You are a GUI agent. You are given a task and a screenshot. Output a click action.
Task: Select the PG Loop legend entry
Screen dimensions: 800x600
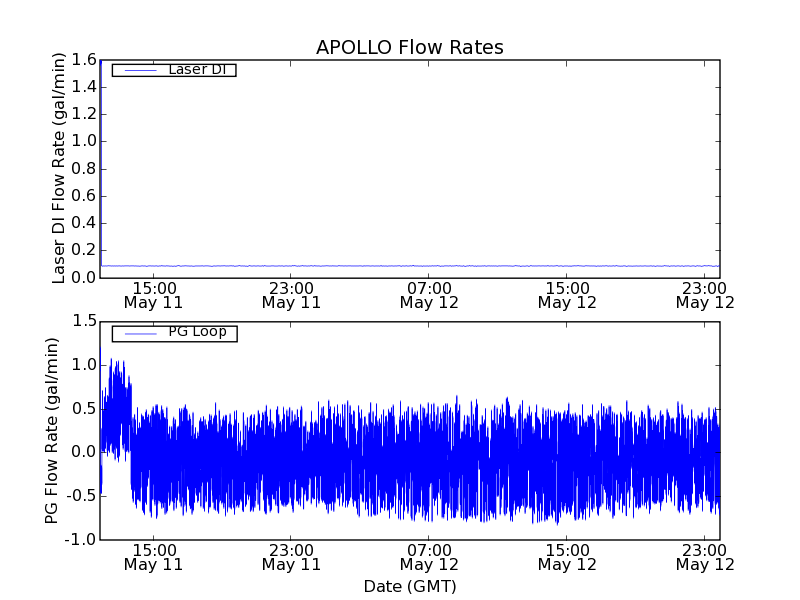197,332
